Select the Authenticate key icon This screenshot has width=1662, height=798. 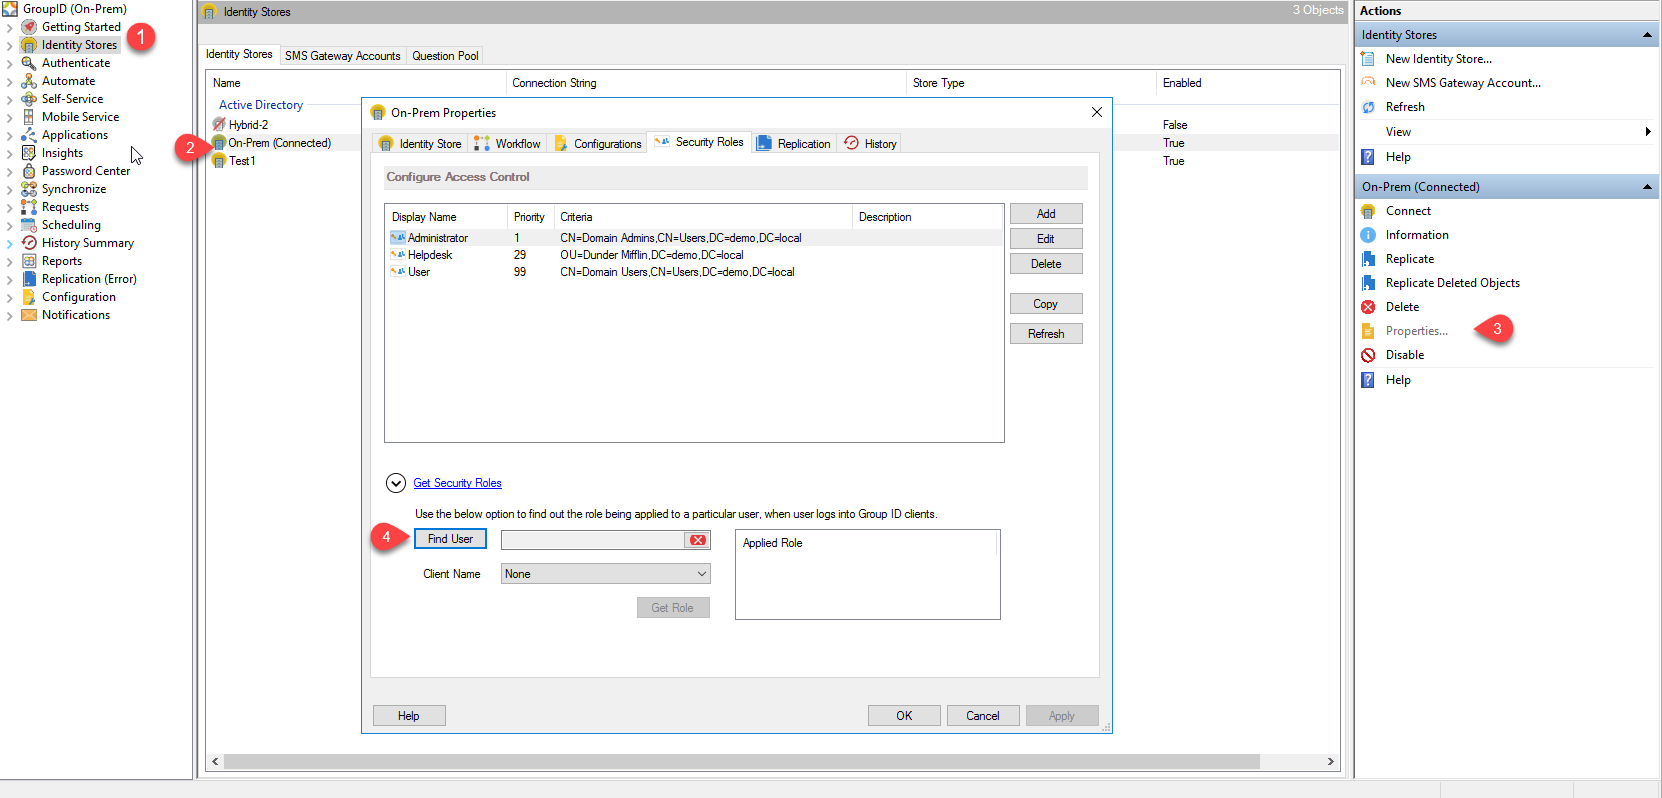point(29,63)
